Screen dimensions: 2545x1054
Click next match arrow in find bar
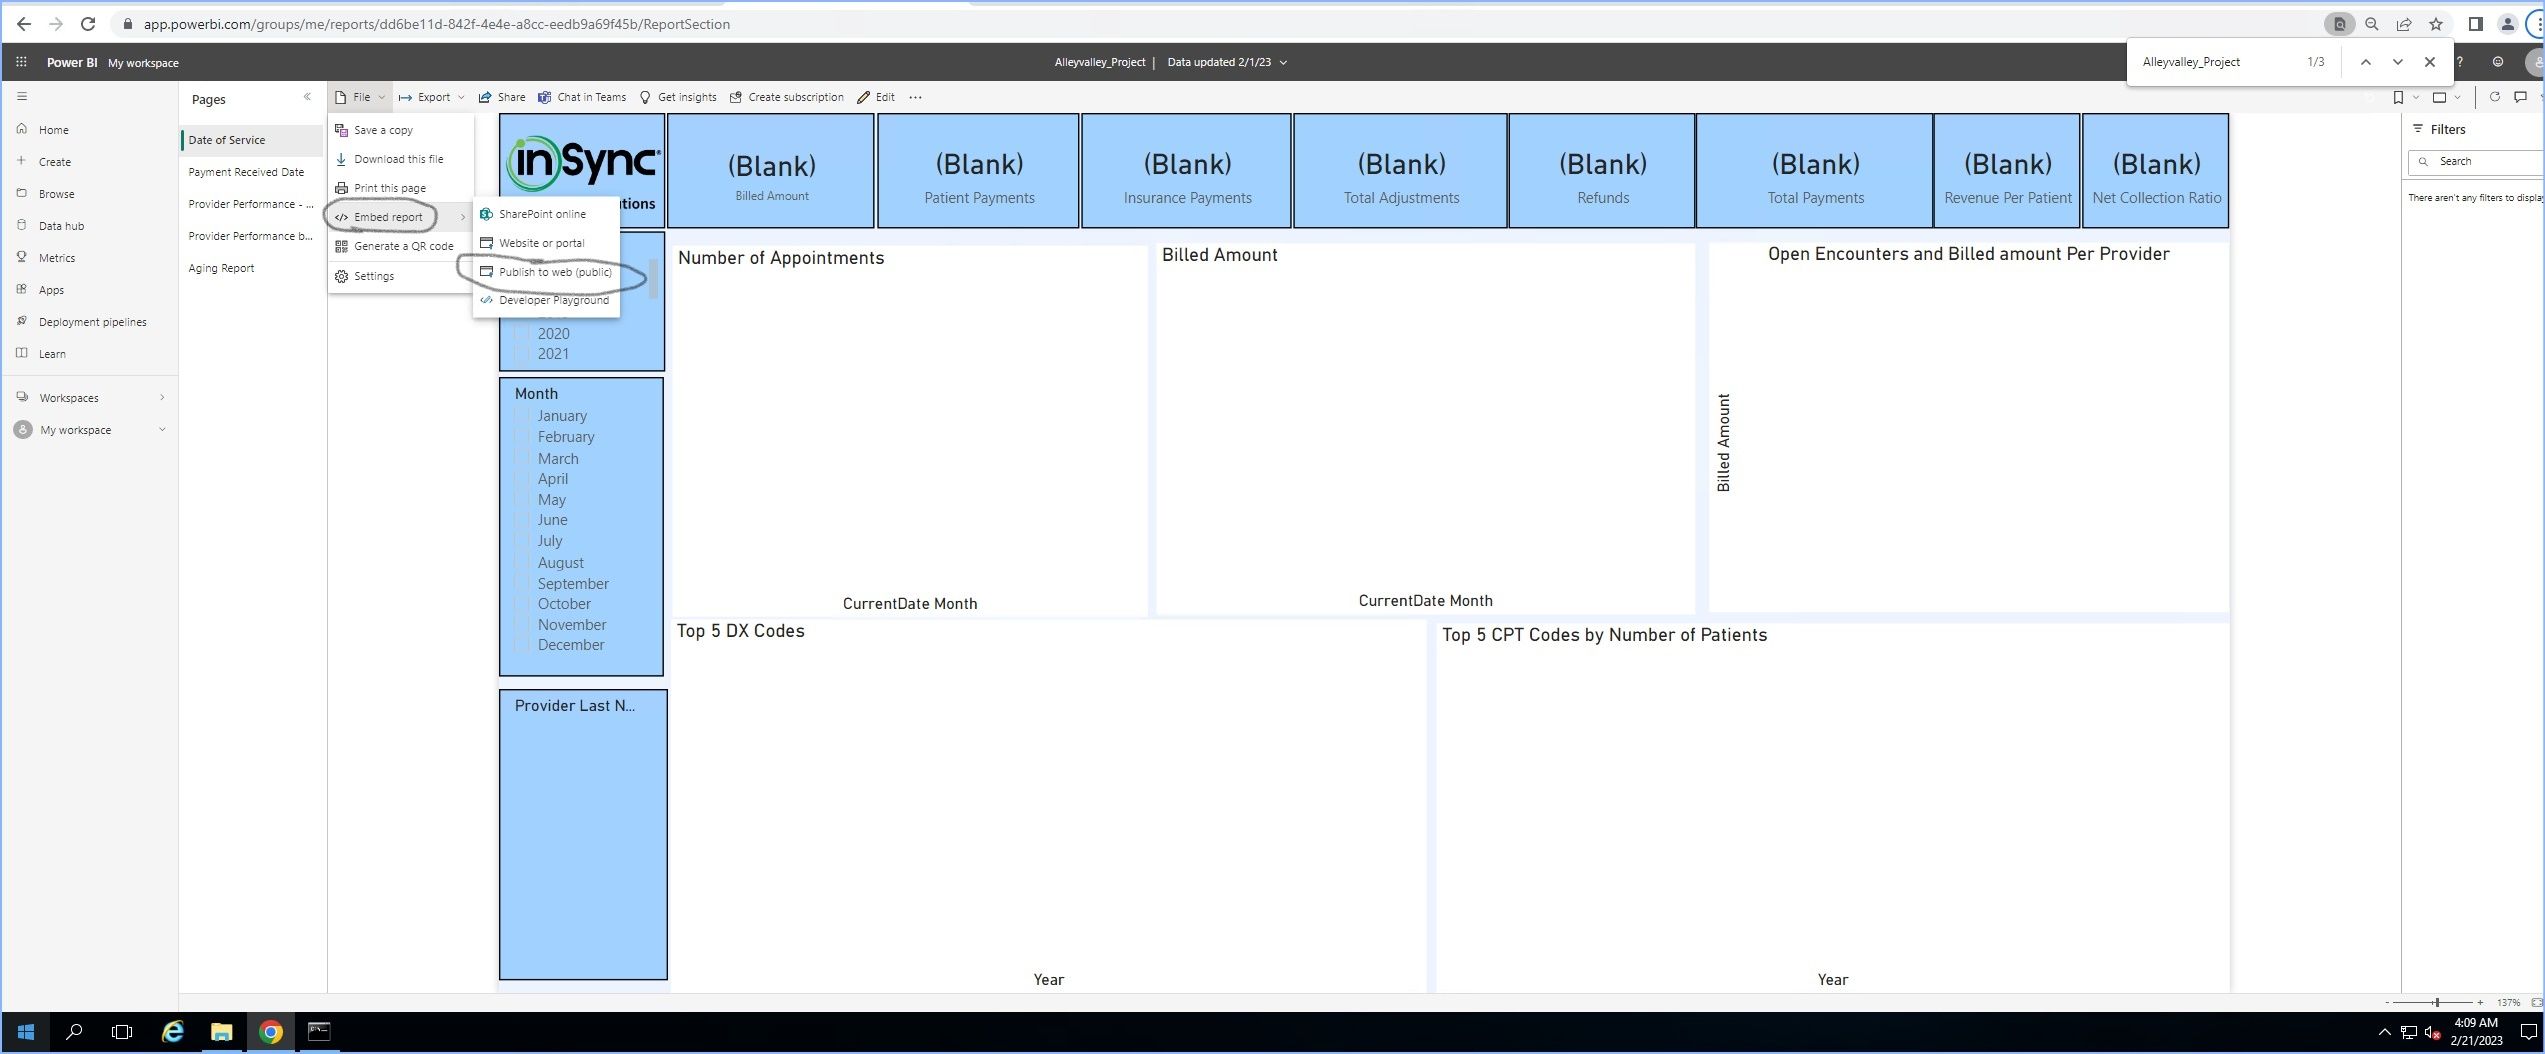coord(2397,62)
